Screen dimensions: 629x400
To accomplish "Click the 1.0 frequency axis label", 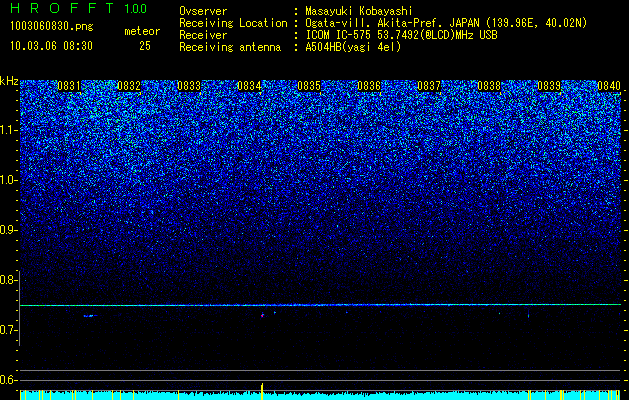I will (9, 180).
